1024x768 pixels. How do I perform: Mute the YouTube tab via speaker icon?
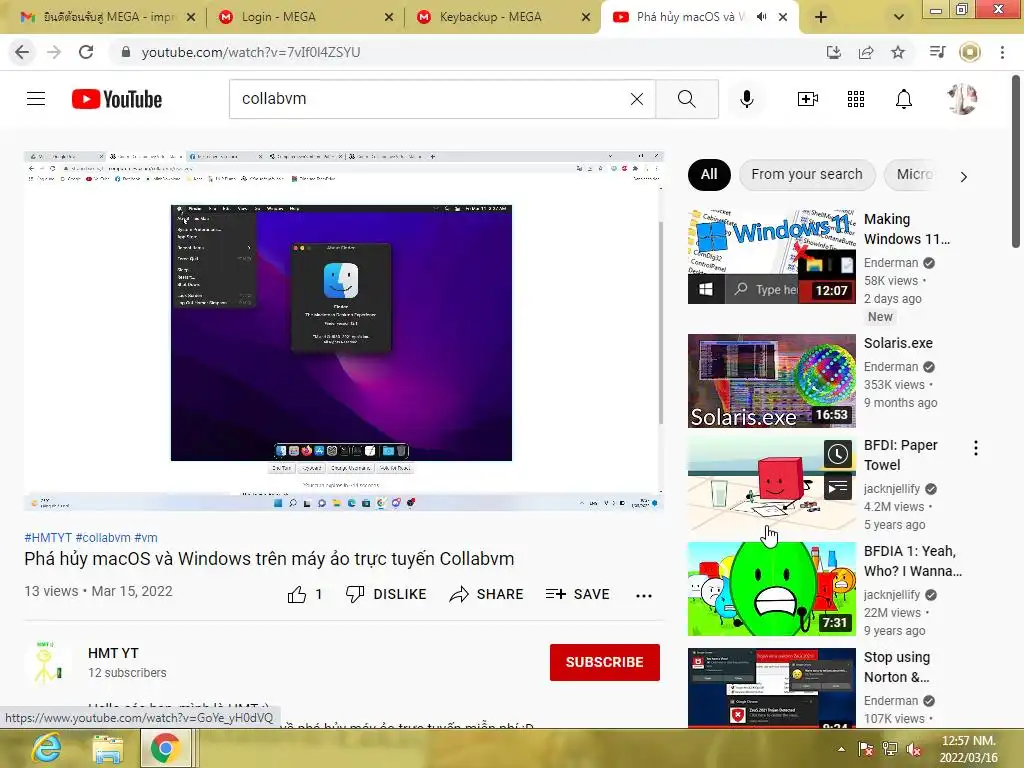click(x=761, y=17)
